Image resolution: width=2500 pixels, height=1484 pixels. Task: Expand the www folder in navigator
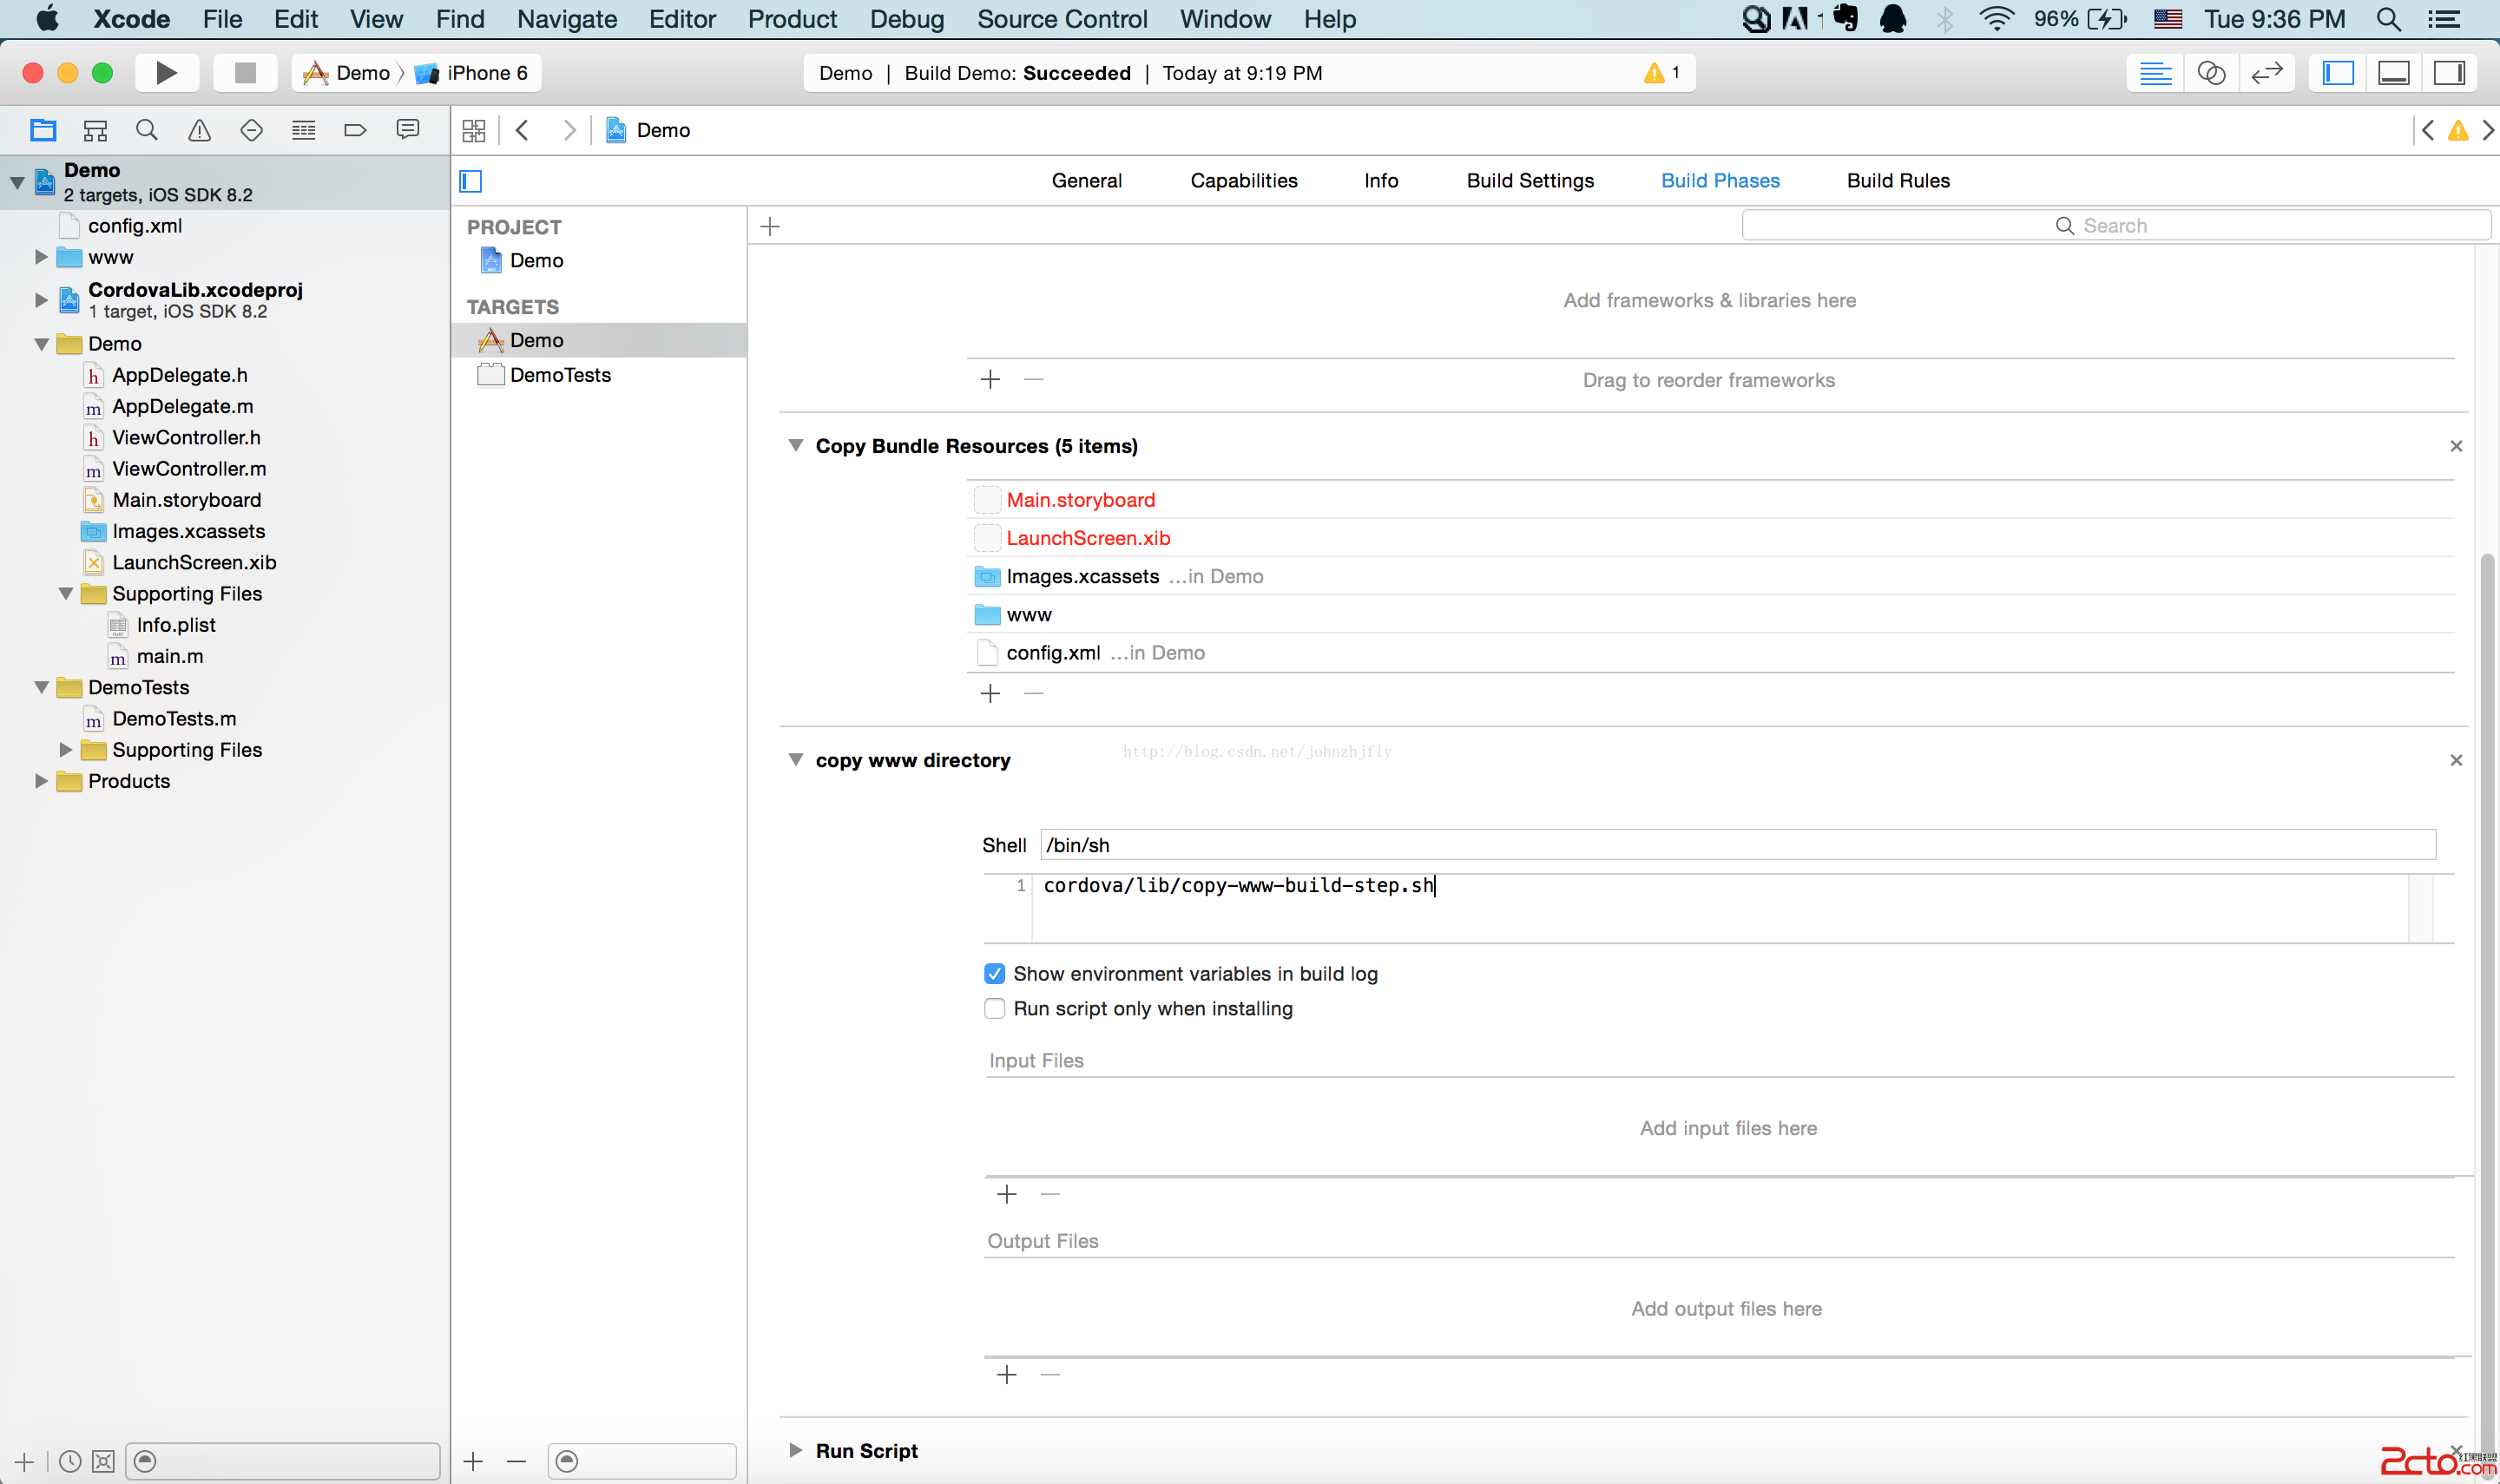pos(41,257)
